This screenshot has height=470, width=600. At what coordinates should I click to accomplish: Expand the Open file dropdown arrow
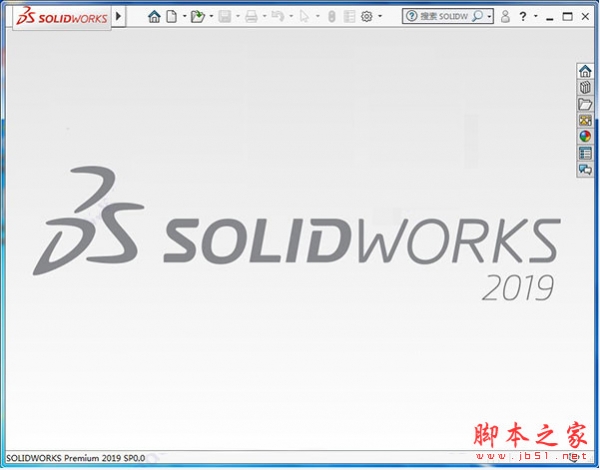(x=211, y=16)
